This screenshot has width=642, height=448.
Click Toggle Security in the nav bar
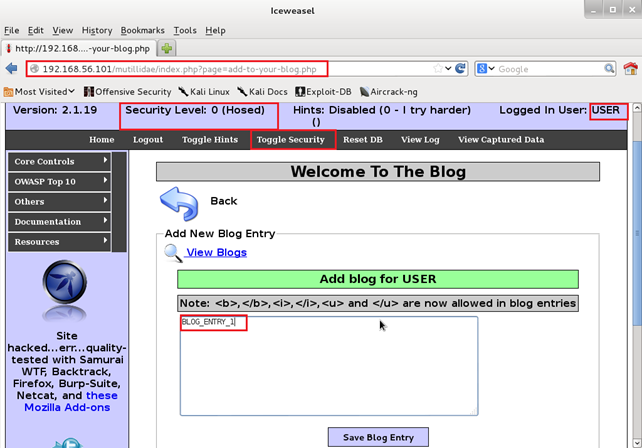coord(290,140)
